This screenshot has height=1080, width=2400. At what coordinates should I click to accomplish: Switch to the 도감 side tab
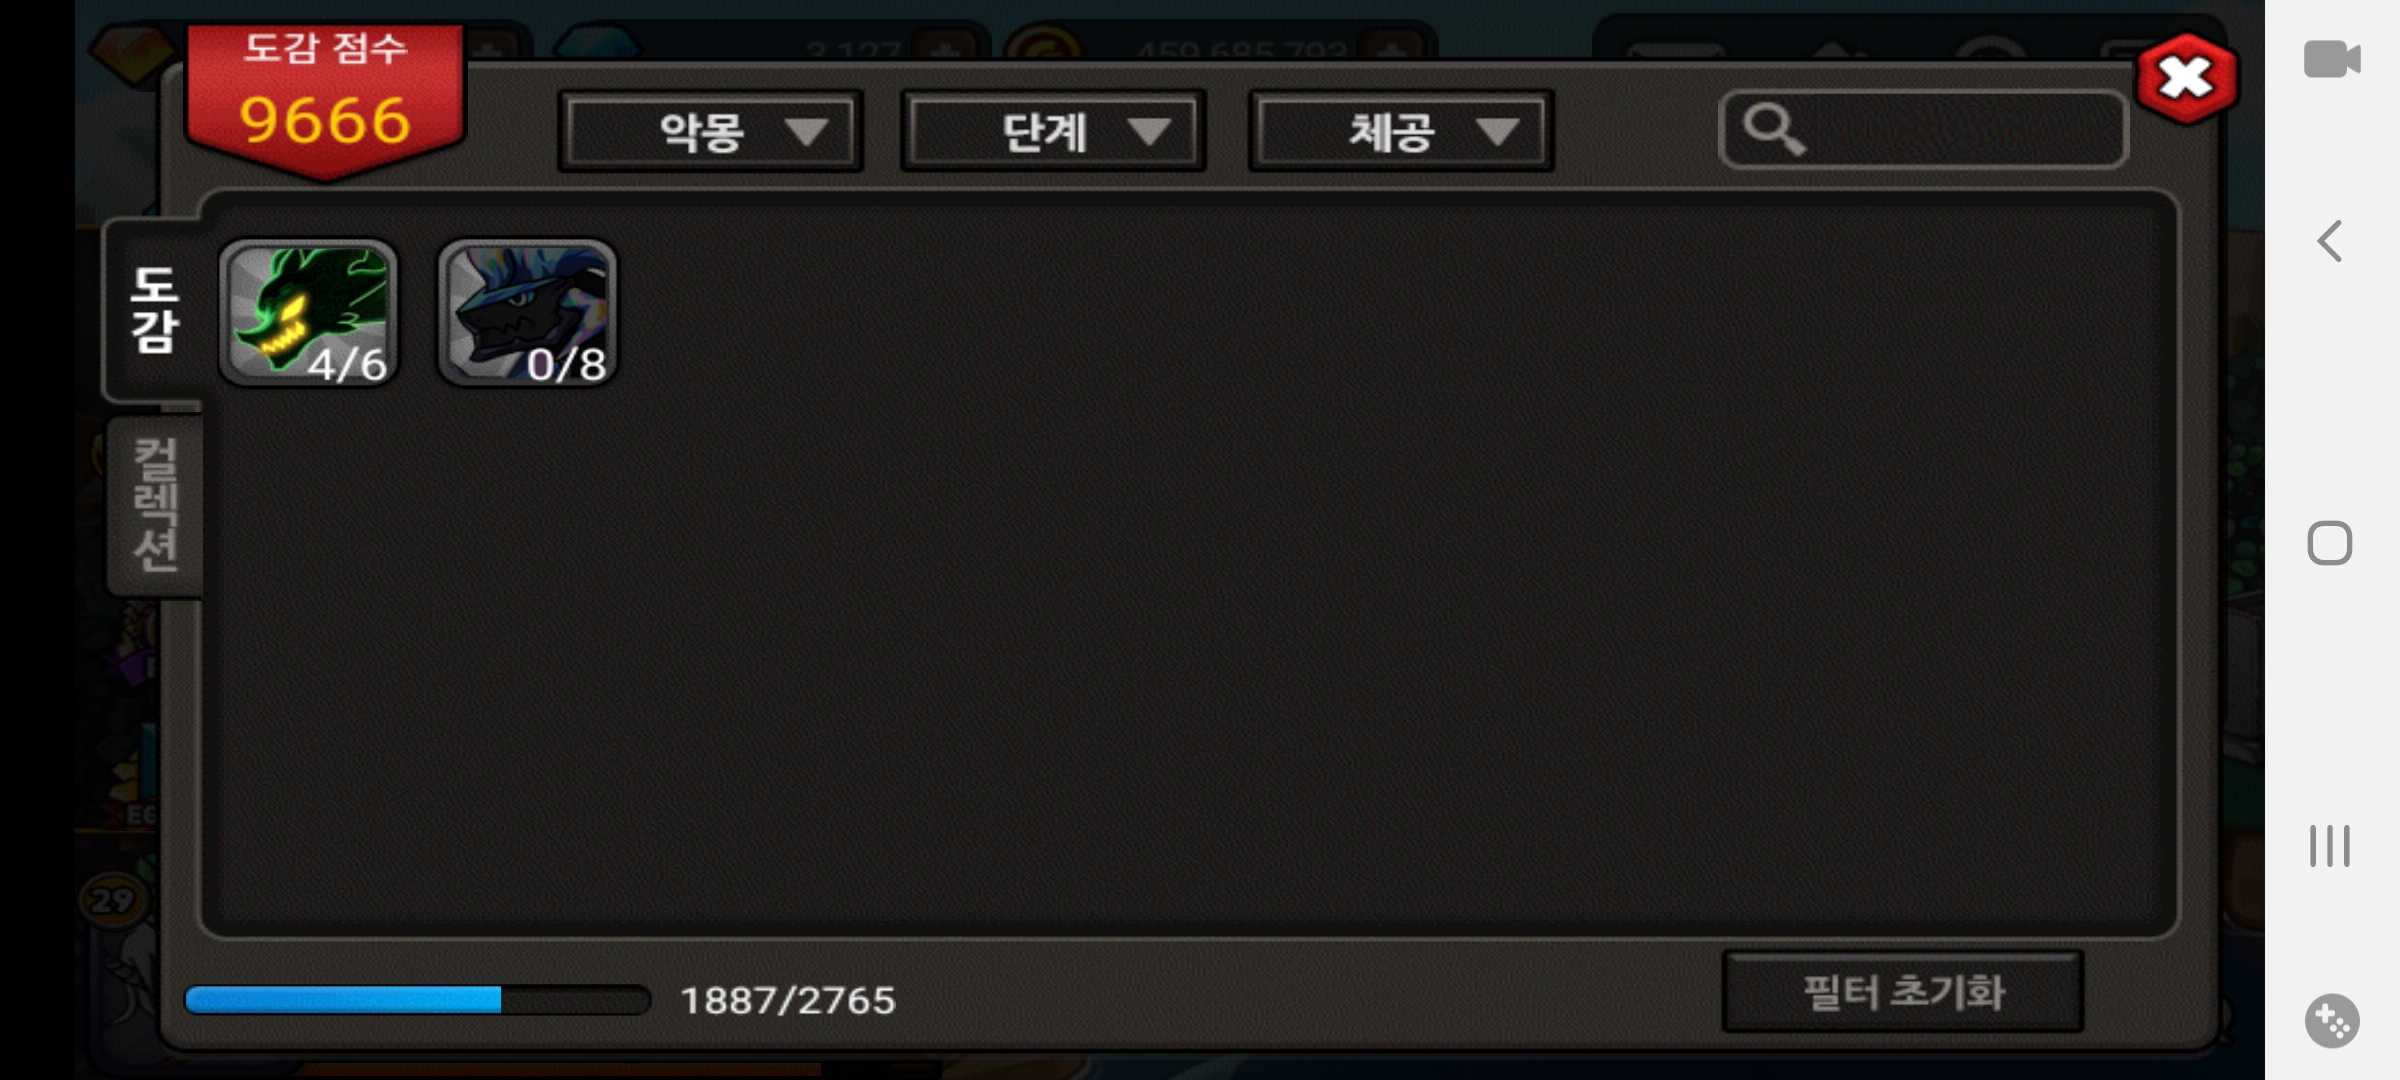(x=154, y=310)
